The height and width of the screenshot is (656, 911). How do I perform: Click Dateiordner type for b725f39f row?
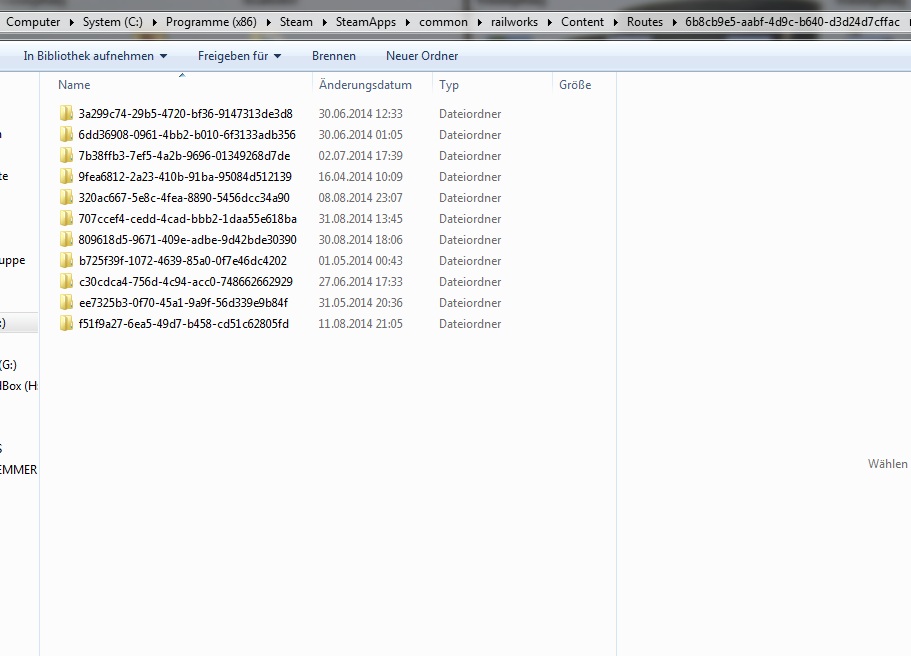[x=470, y=260]
